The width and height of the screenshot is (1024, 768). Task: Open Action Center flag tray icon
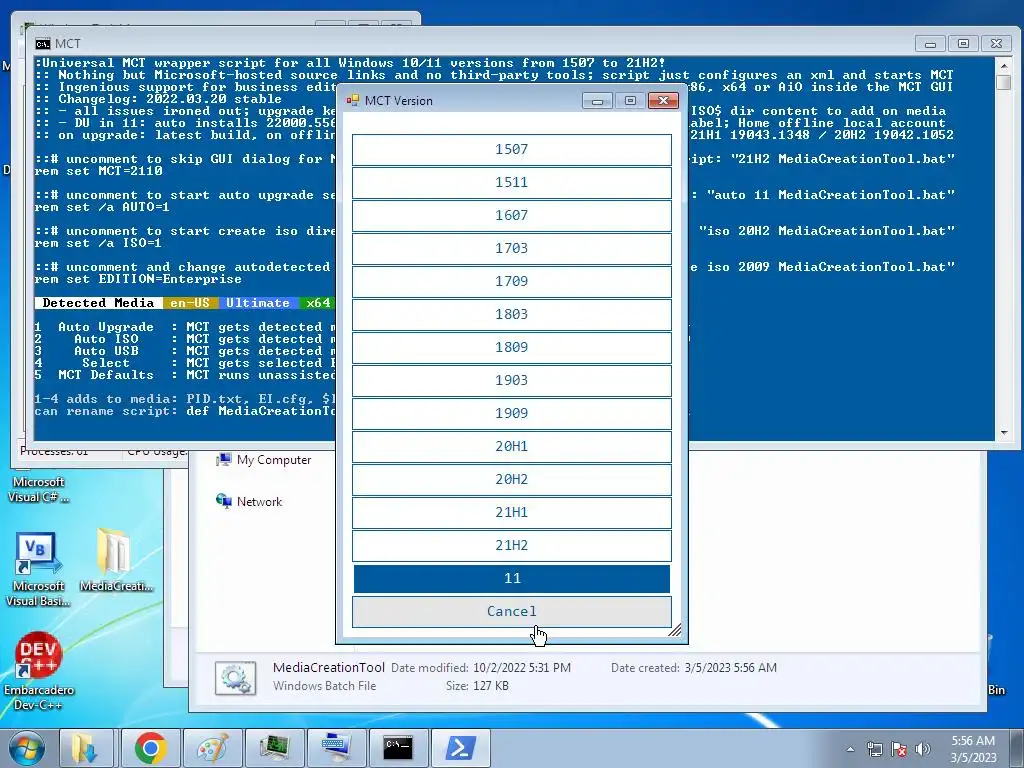point(899,749)
